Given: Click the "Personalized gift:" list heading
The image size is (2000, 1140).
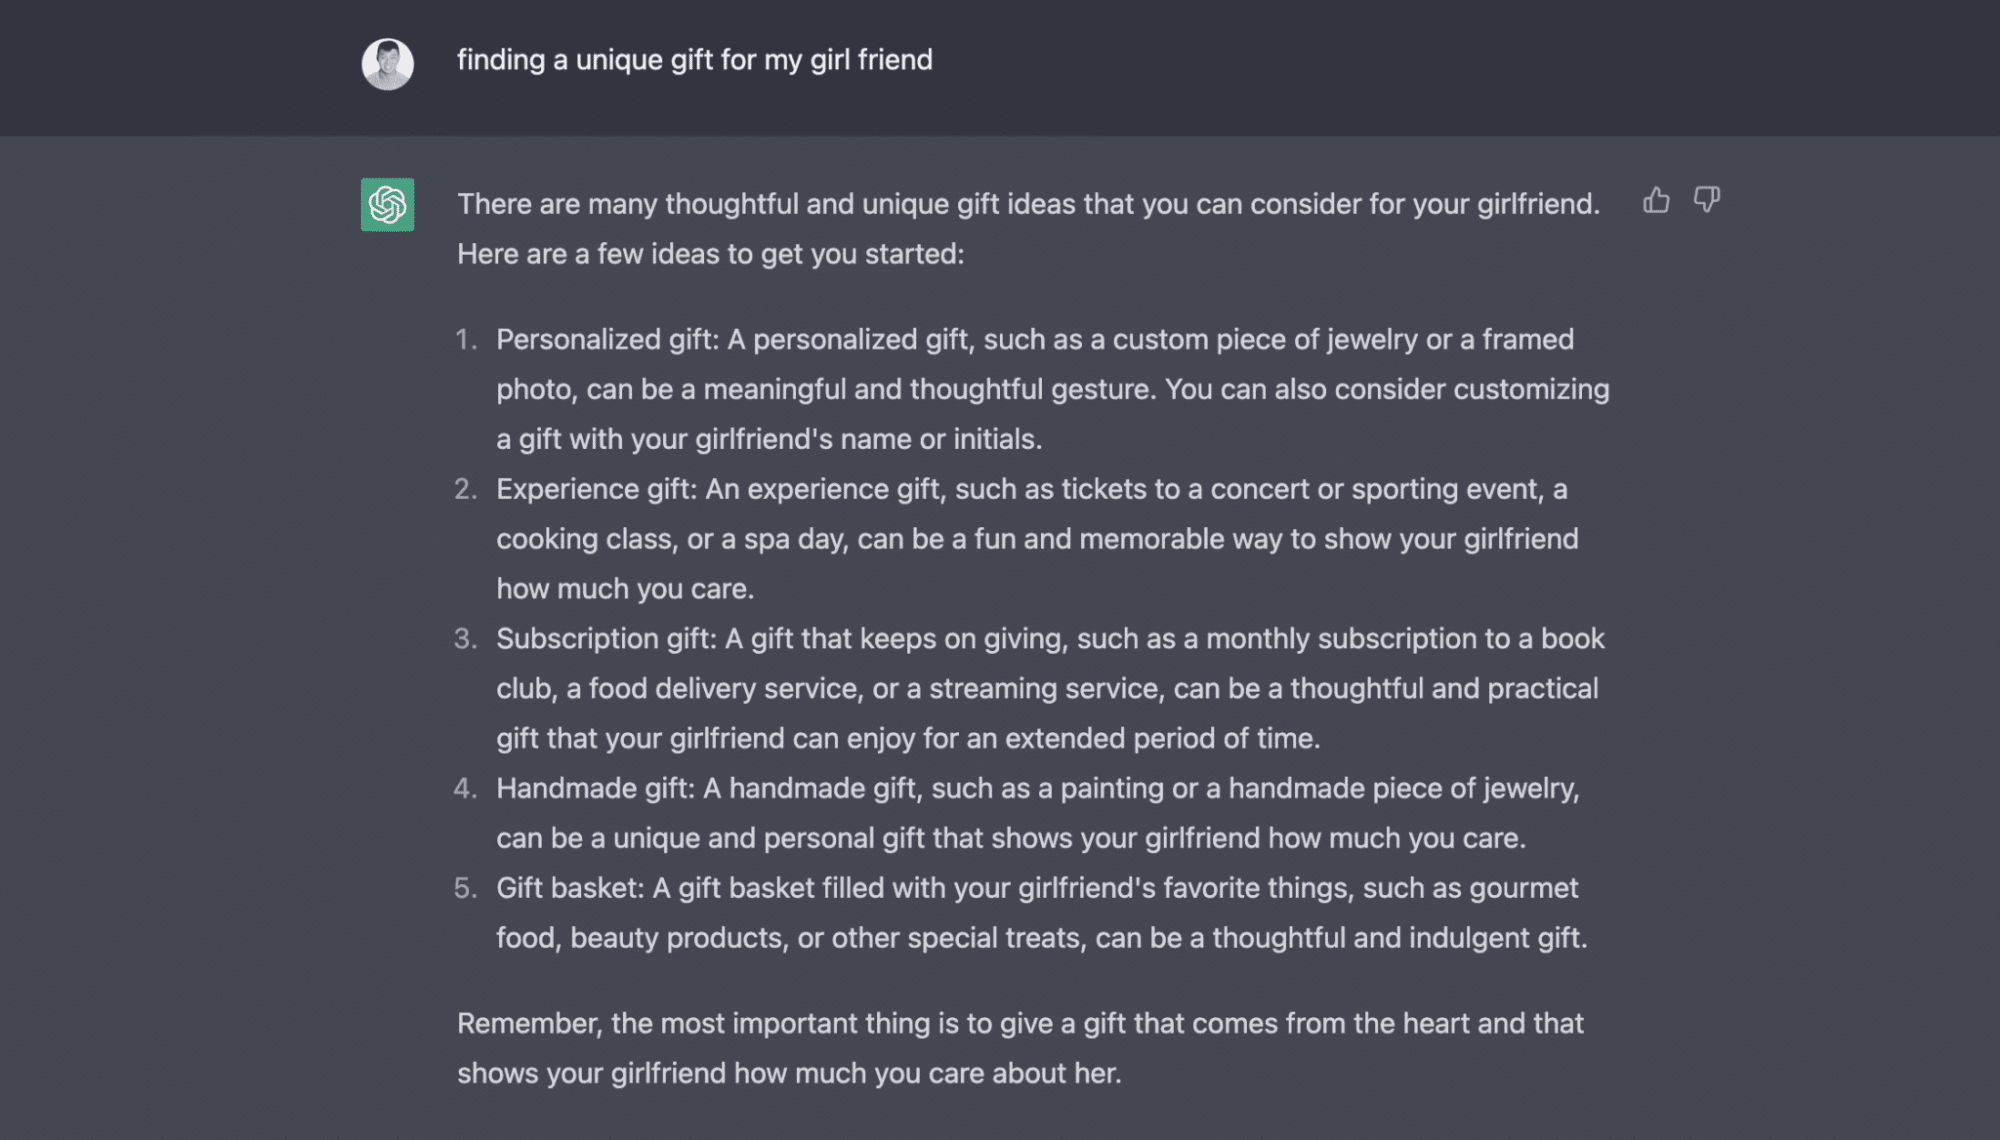Looking at the screenshot, I should (607, 340).
